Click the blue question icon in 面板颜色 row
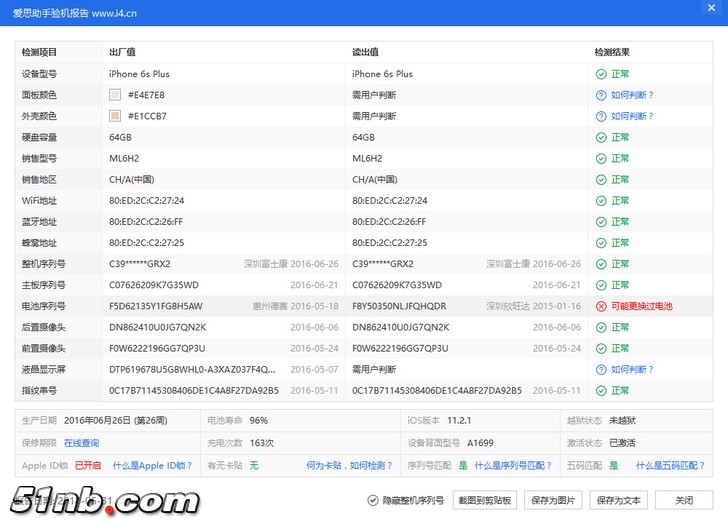Image resolution: width=728 pixels, height=524 pixels. click(601, 95)
